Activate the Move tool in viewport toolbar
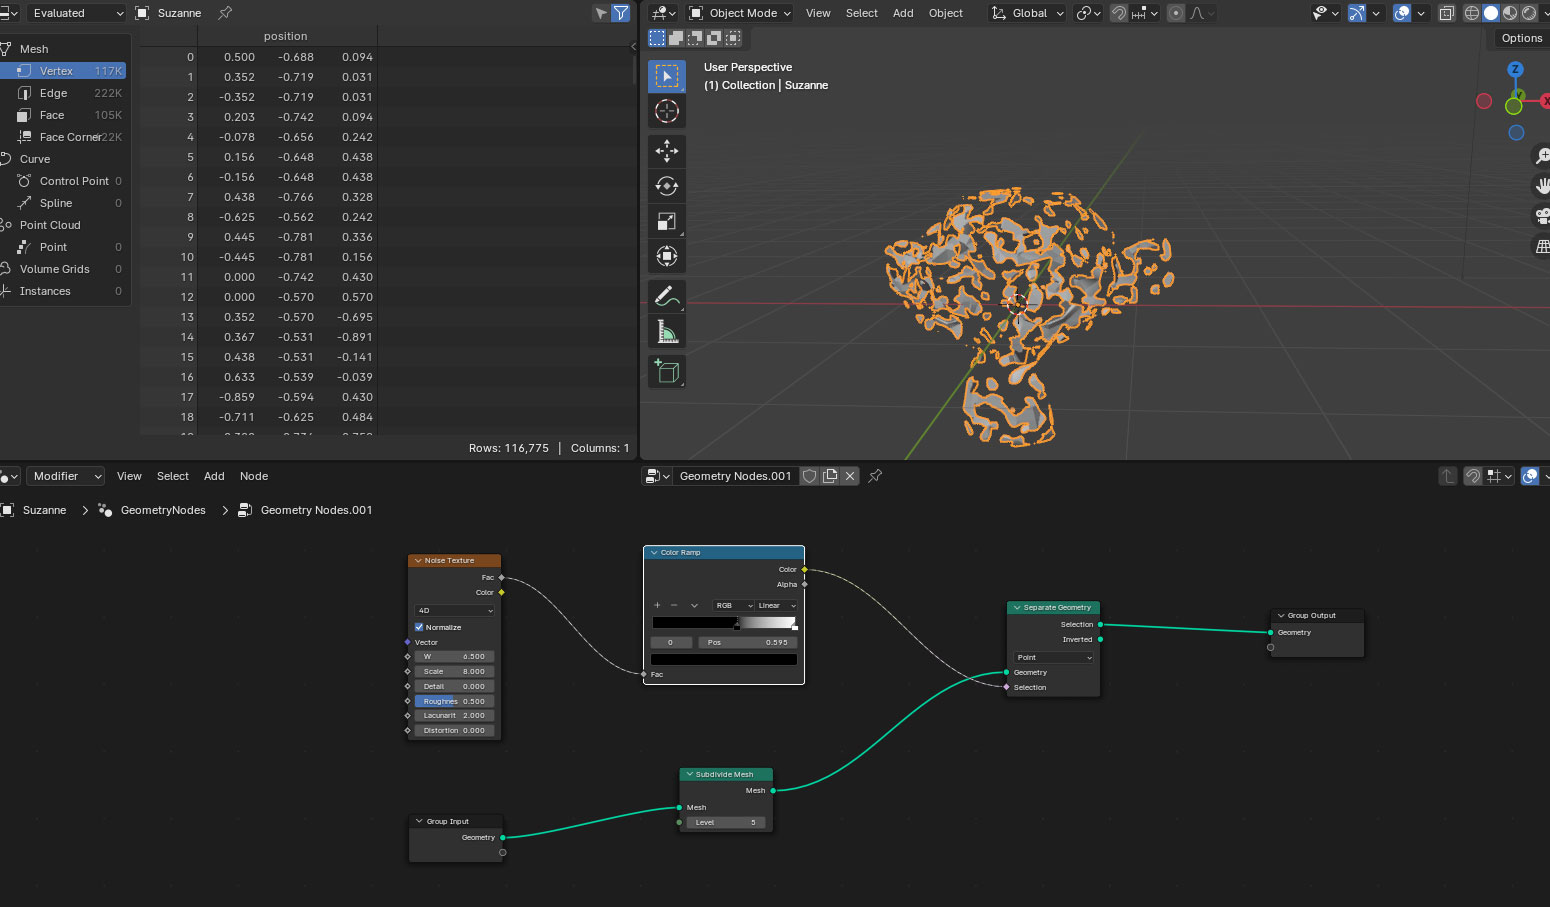 [x=667, y=150]
